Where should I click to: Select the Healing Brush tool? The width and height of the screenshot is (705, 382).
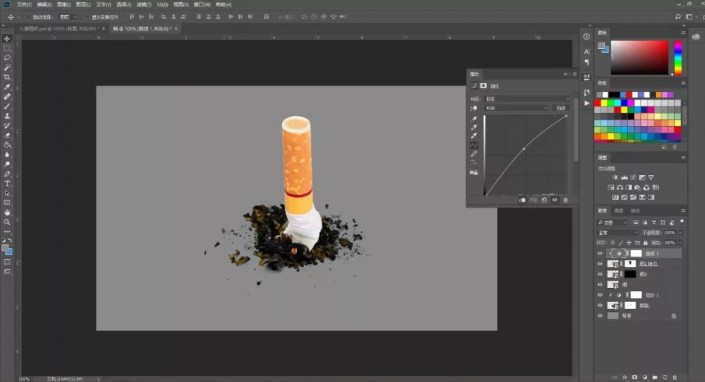[7, 97]
